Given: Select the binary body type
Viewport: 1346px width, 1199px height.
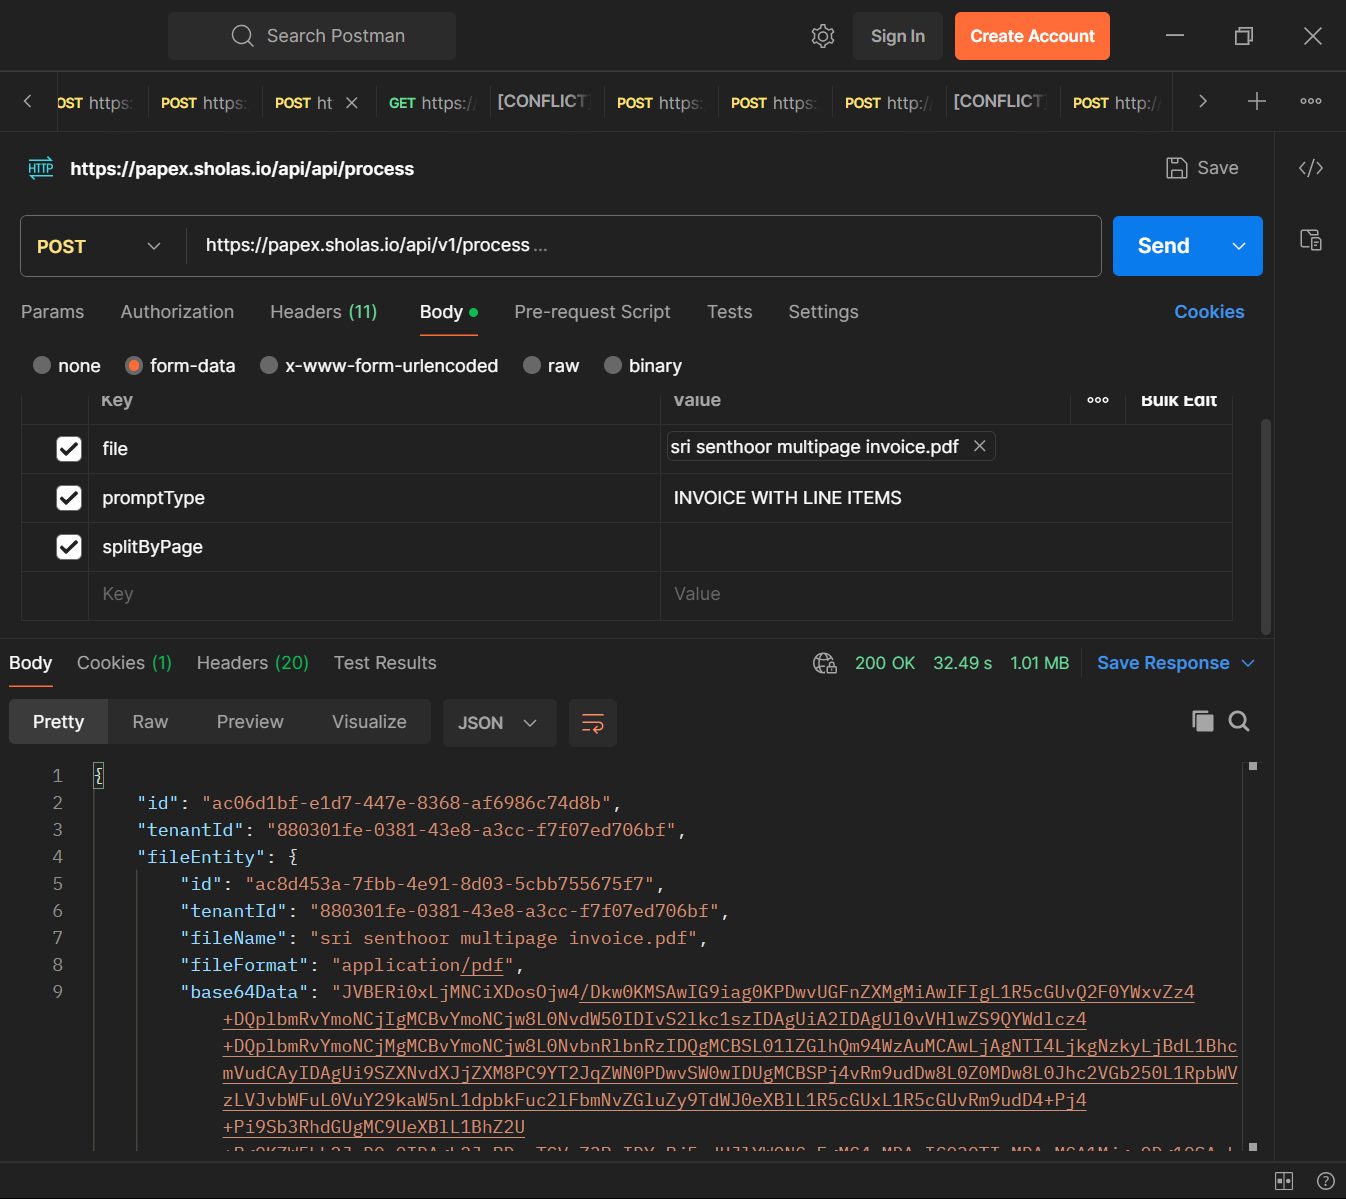Looking at the screenshot, I should pyautogui.click(x=613, y=365).
